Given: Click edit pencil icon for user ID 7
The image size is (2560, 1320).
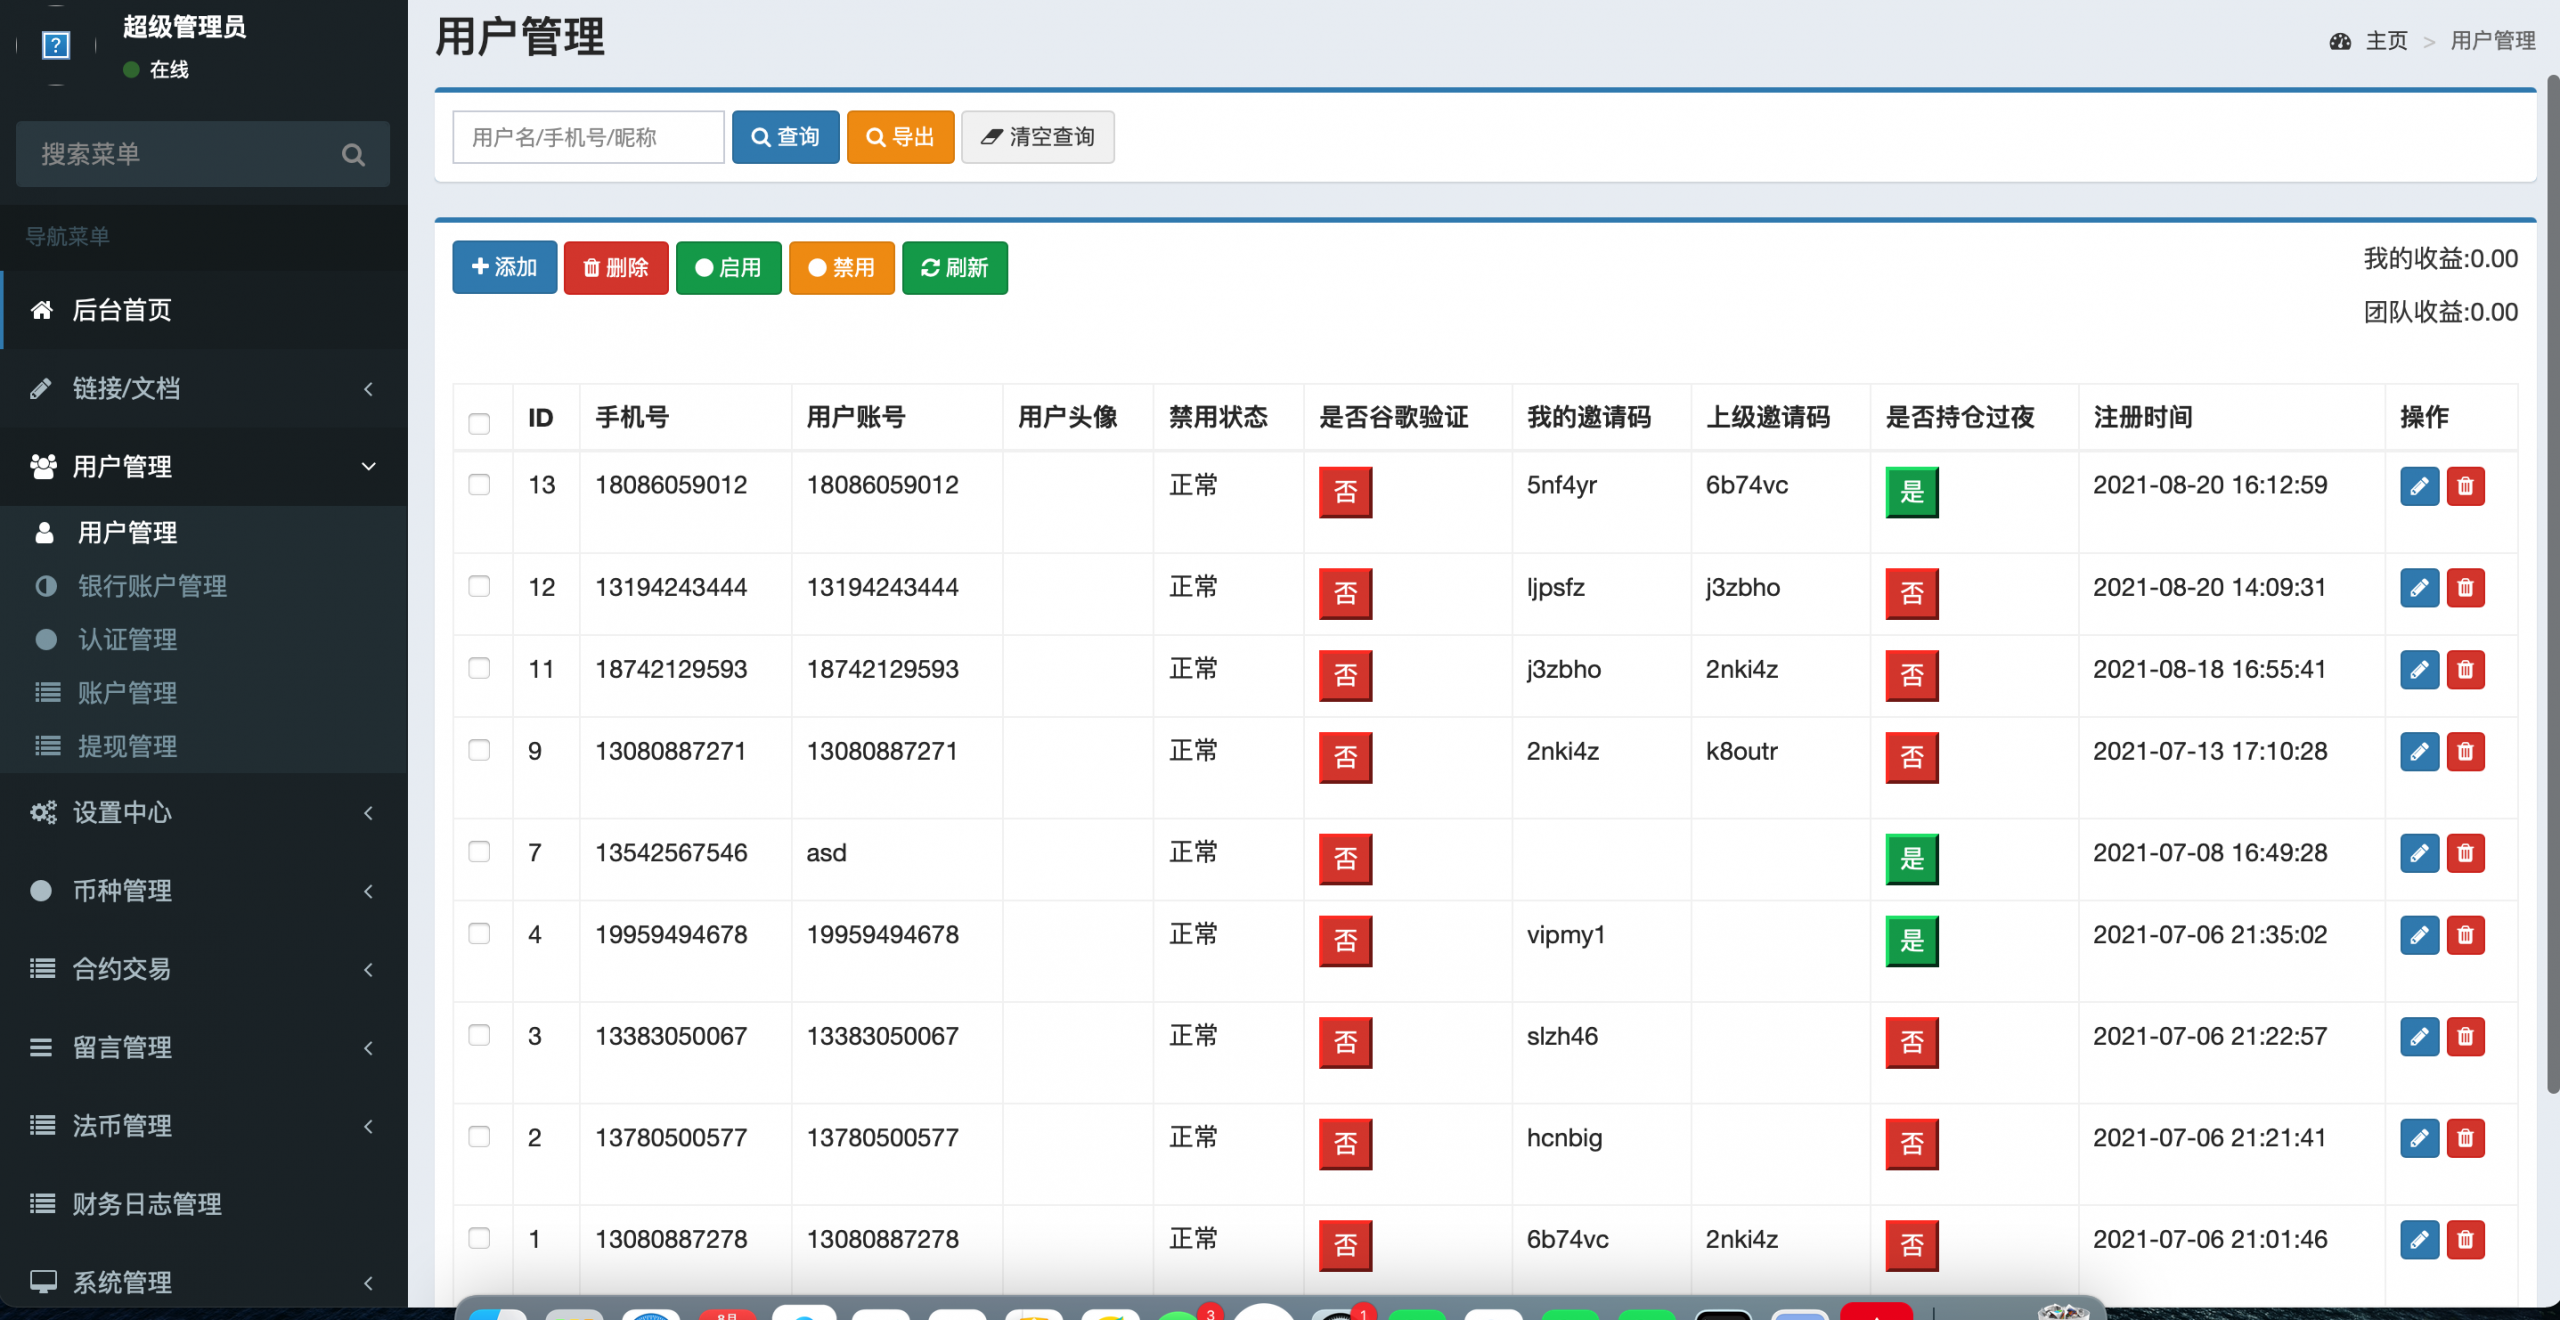Looking at the screenshot, I should coord(2418,854).
